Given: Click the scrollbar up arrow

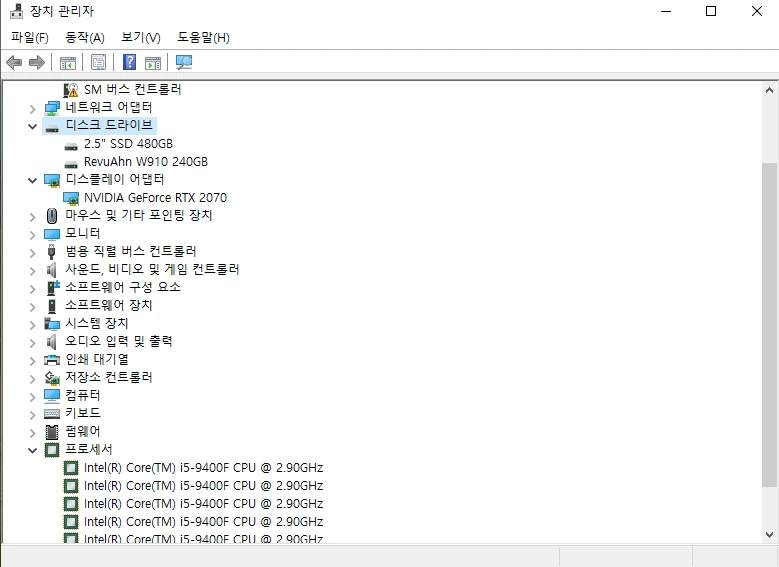Looking at the screenshot, I should coord(769,90).
